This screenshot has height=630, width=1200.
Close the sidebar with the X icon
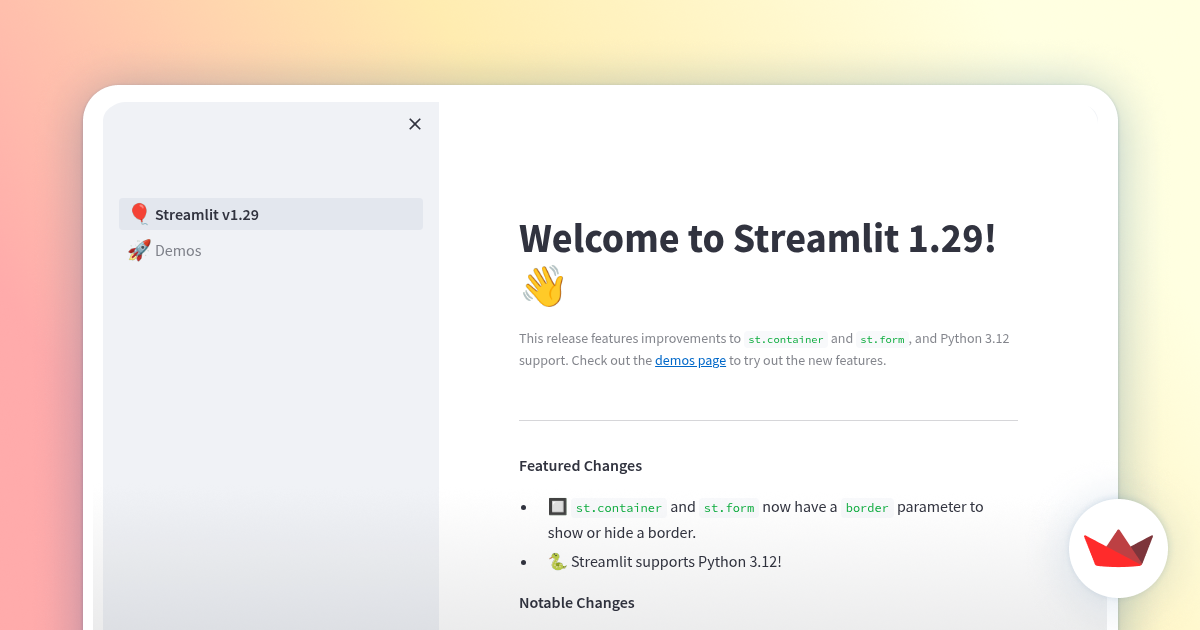pyautogui.click(x=415, y=124)
